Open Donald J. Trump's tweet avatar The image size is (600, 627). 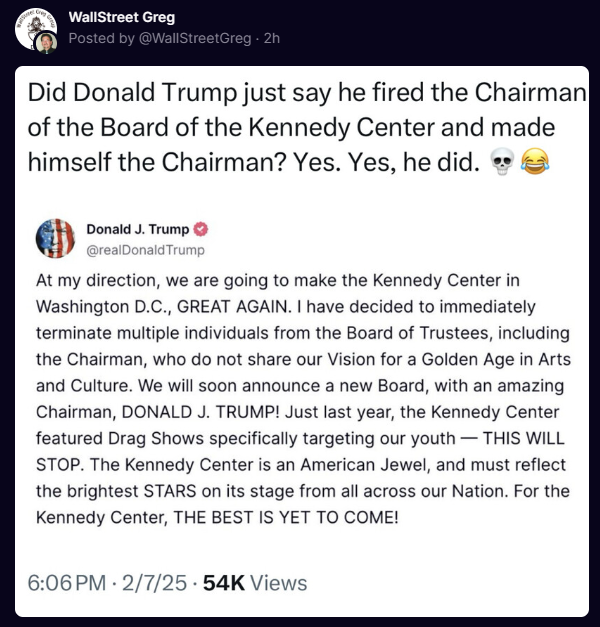click(55, 239)
